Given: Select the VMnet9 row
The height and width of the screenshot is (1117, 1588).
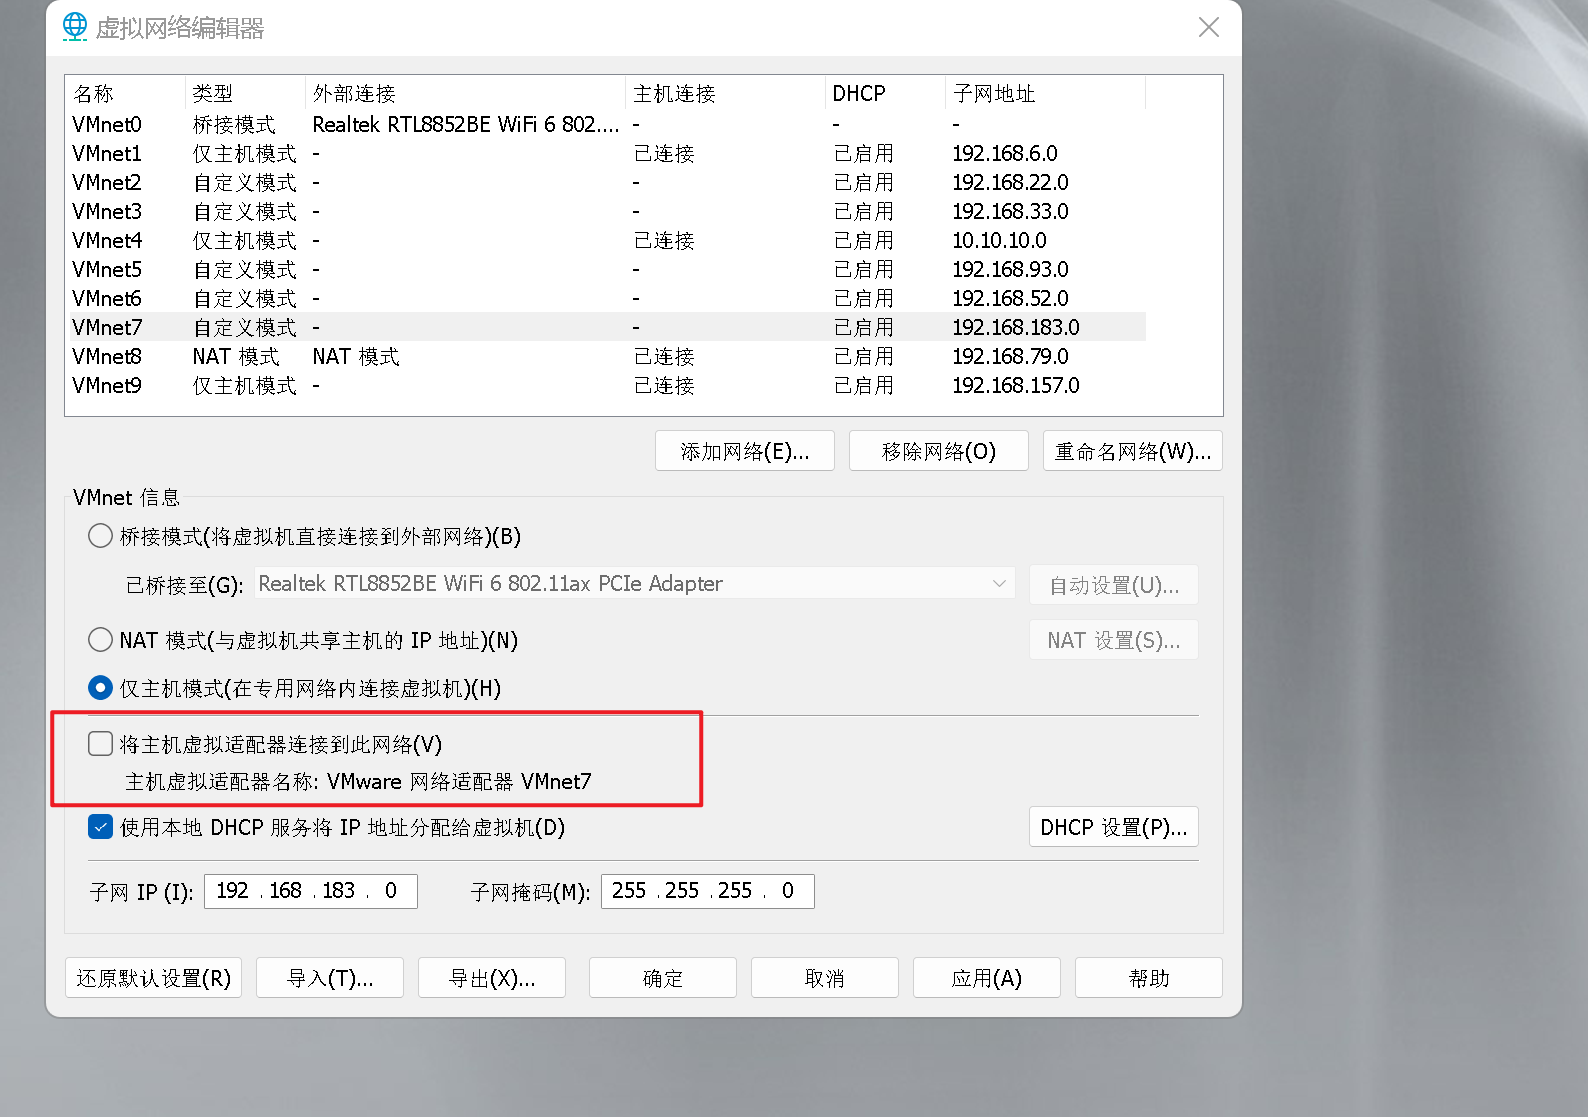Looking at the screenshot, I should [x=606, y=385].
